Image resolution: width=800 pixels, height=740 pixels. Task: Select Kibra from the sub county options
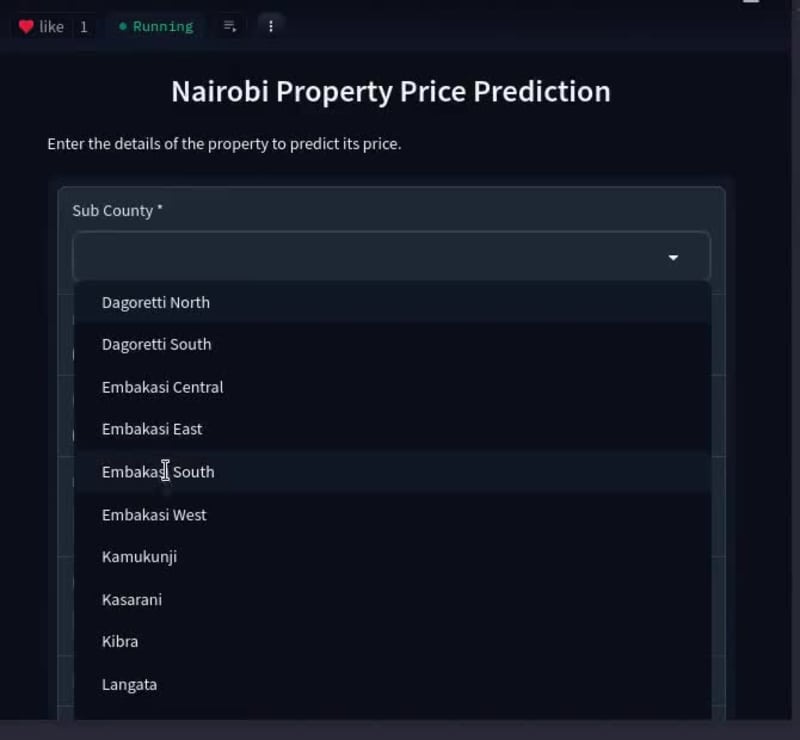120,641
